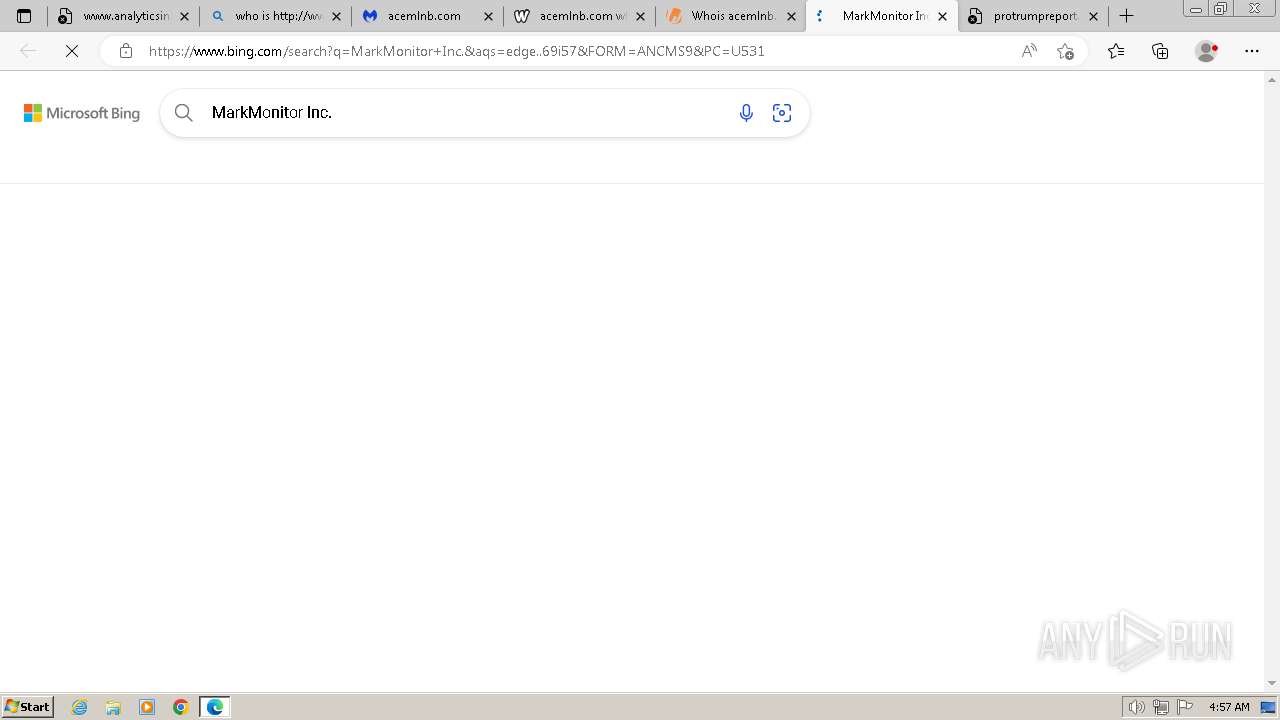
Task: Open media player from taskbar
Action: [x=147, y=707]
